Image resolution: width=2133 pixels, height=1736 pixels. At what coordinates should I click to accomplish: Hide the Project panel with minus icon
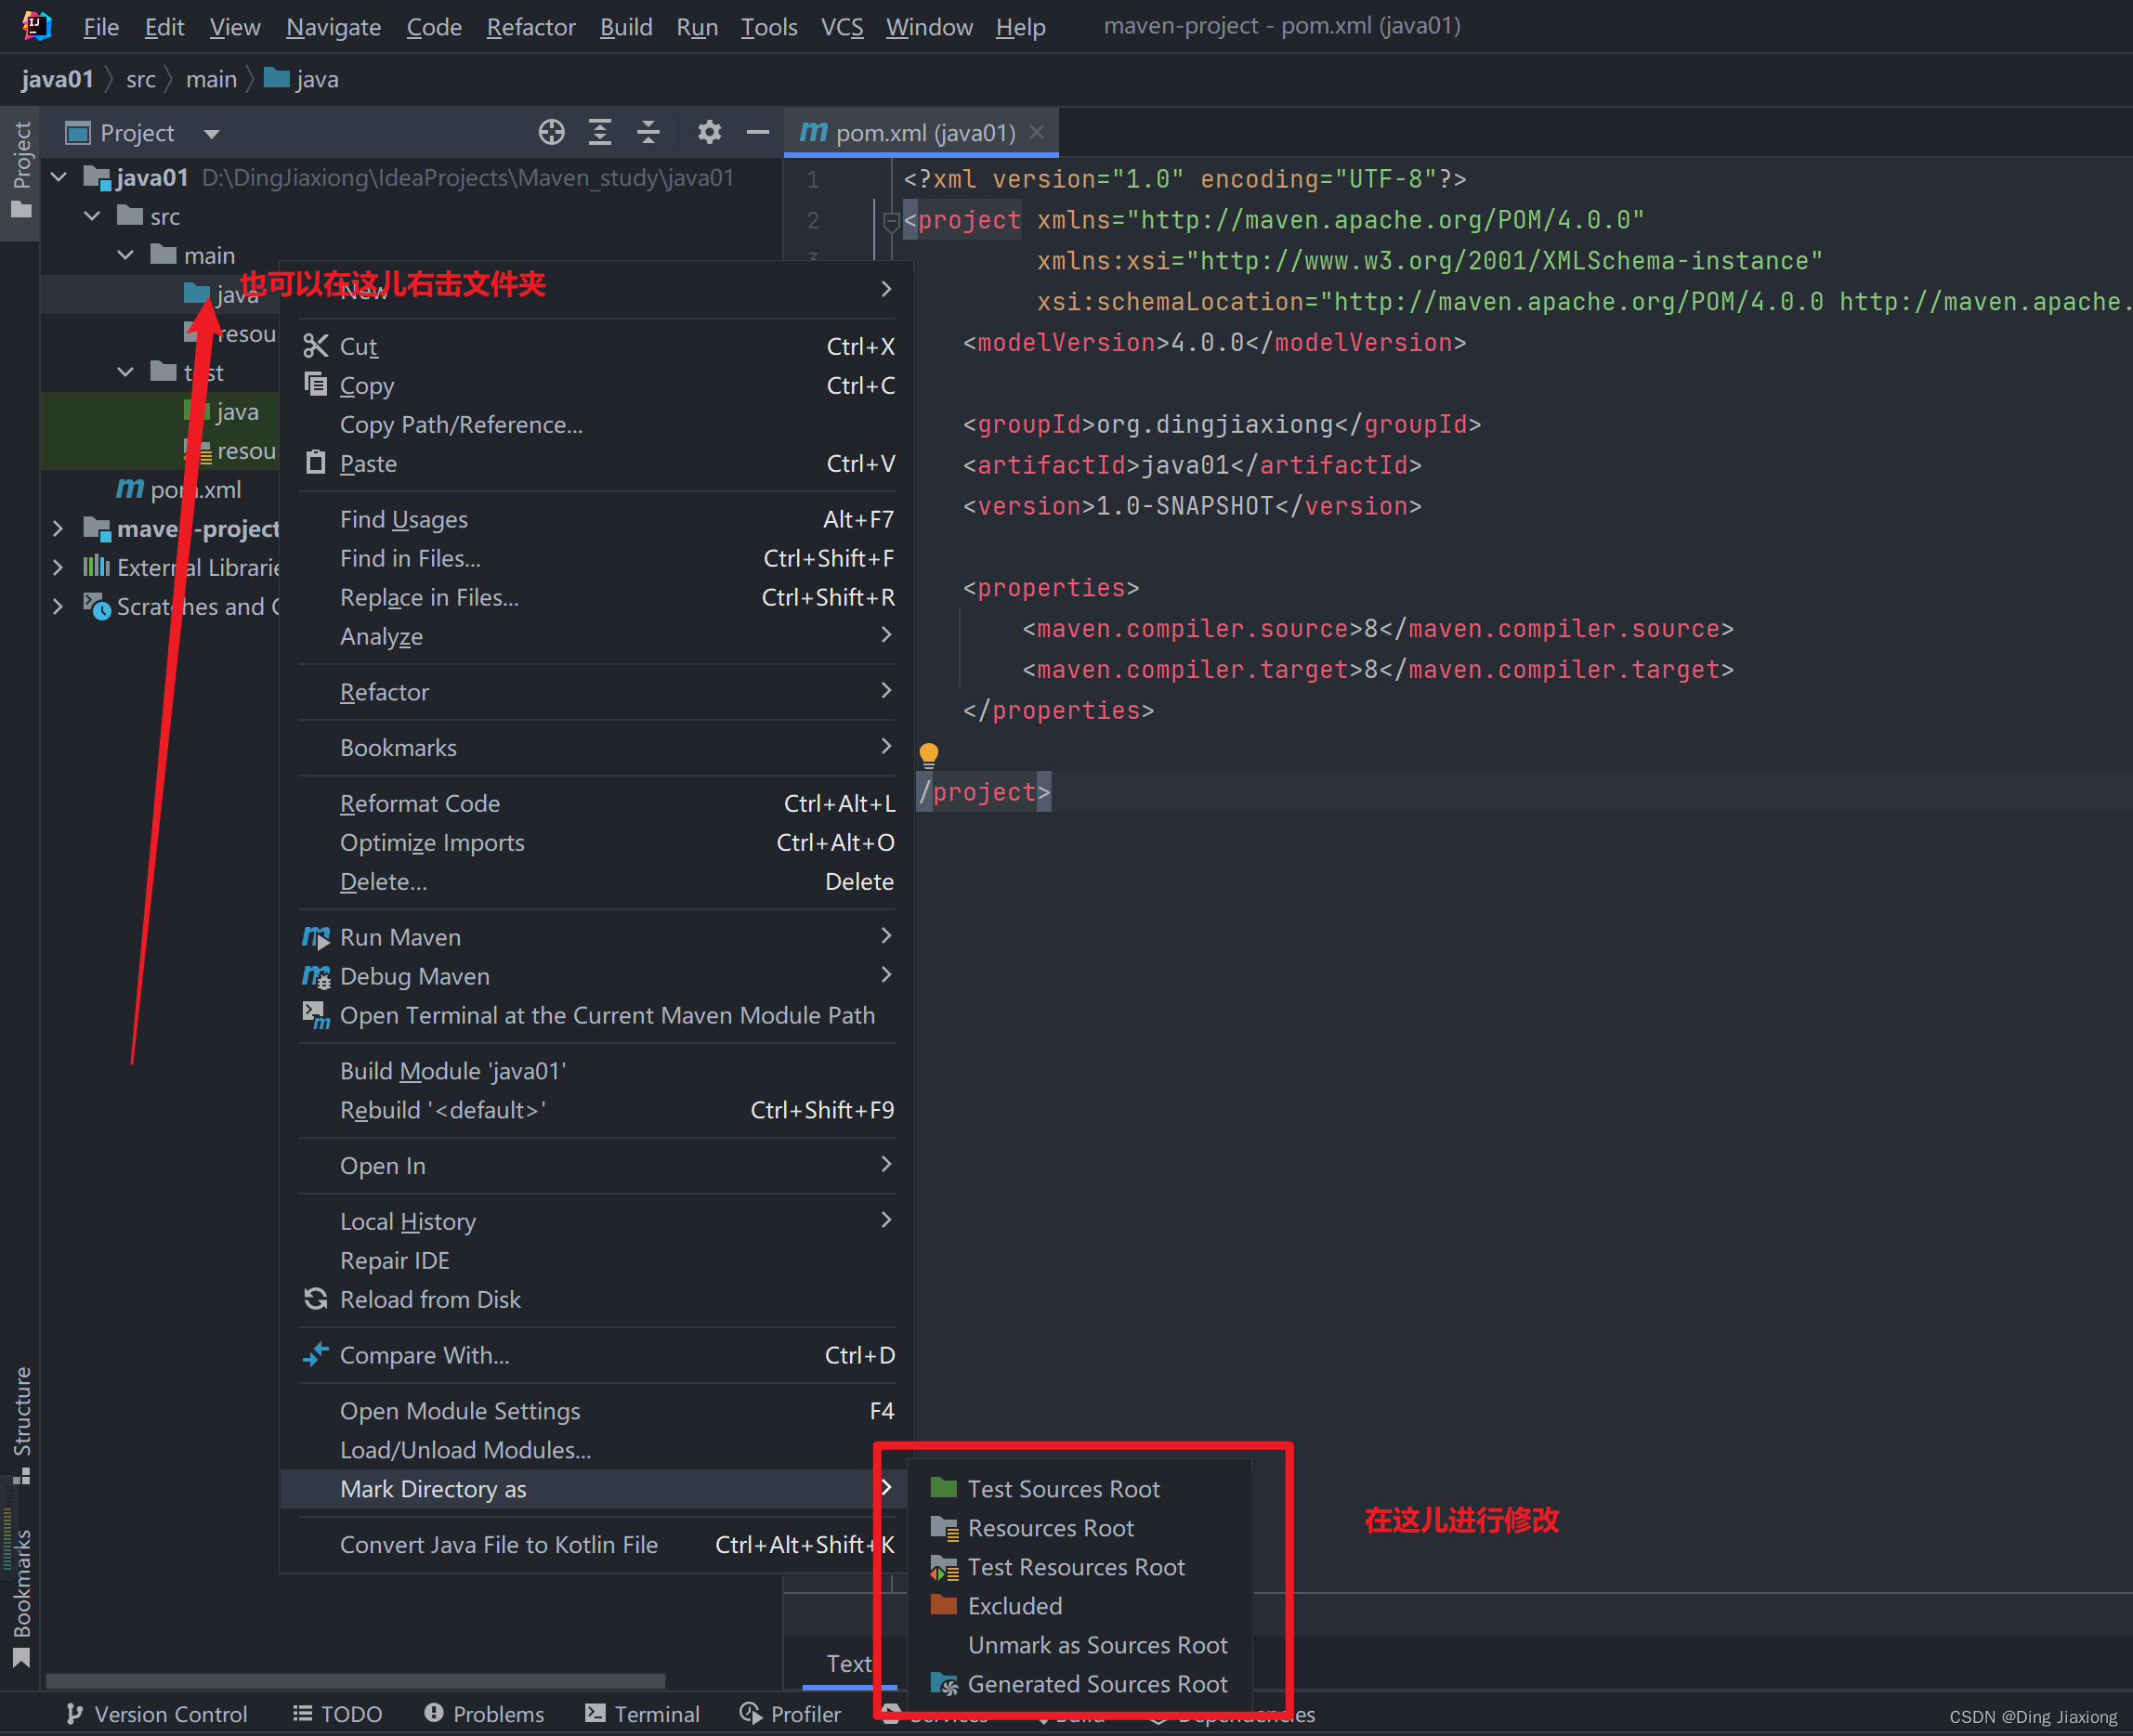(x=758, y=132)
